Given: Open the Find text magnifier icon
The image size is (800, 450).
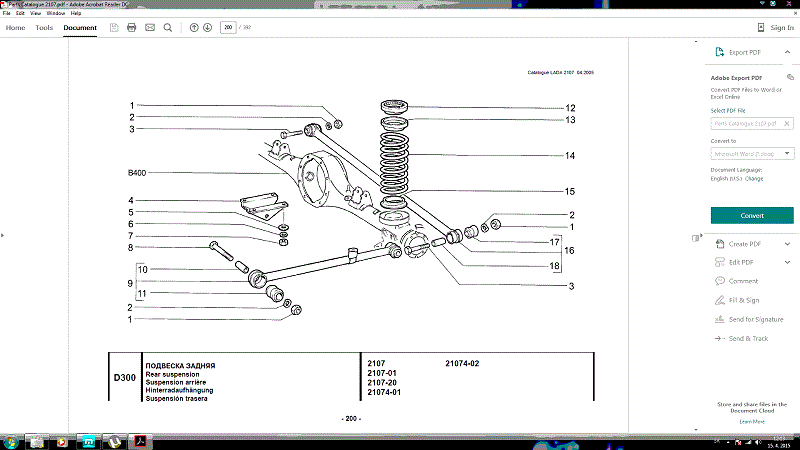Looking at the screenshot, I should 167,28.
